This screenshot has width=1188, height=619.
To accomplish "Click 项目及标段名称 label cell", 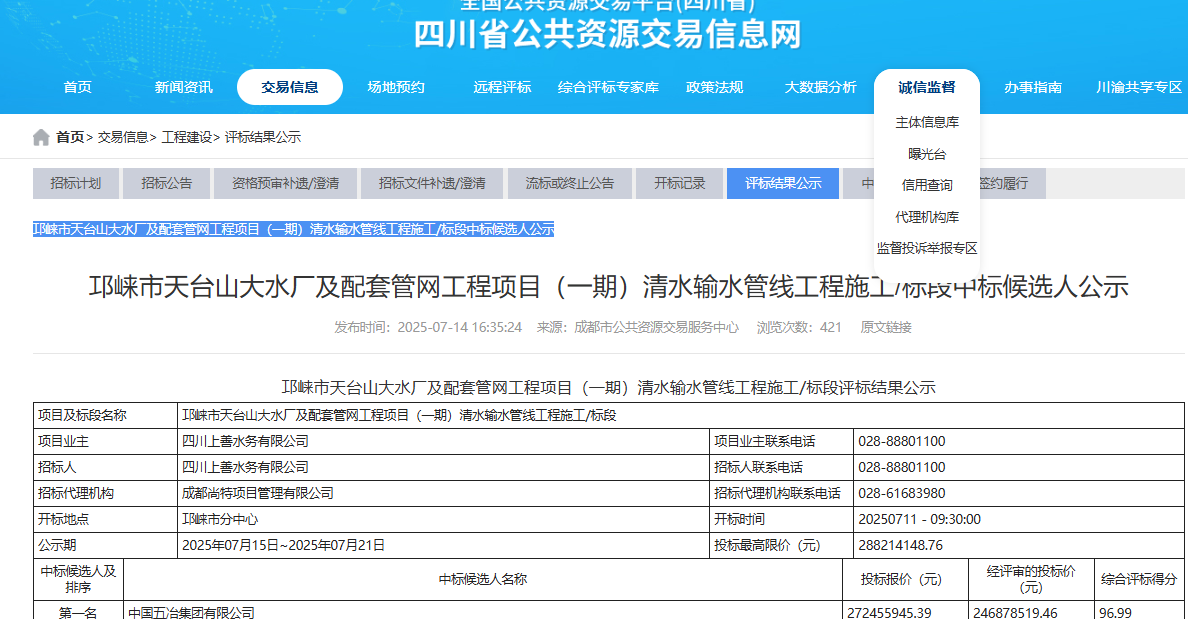I will (x=105, y=415).
